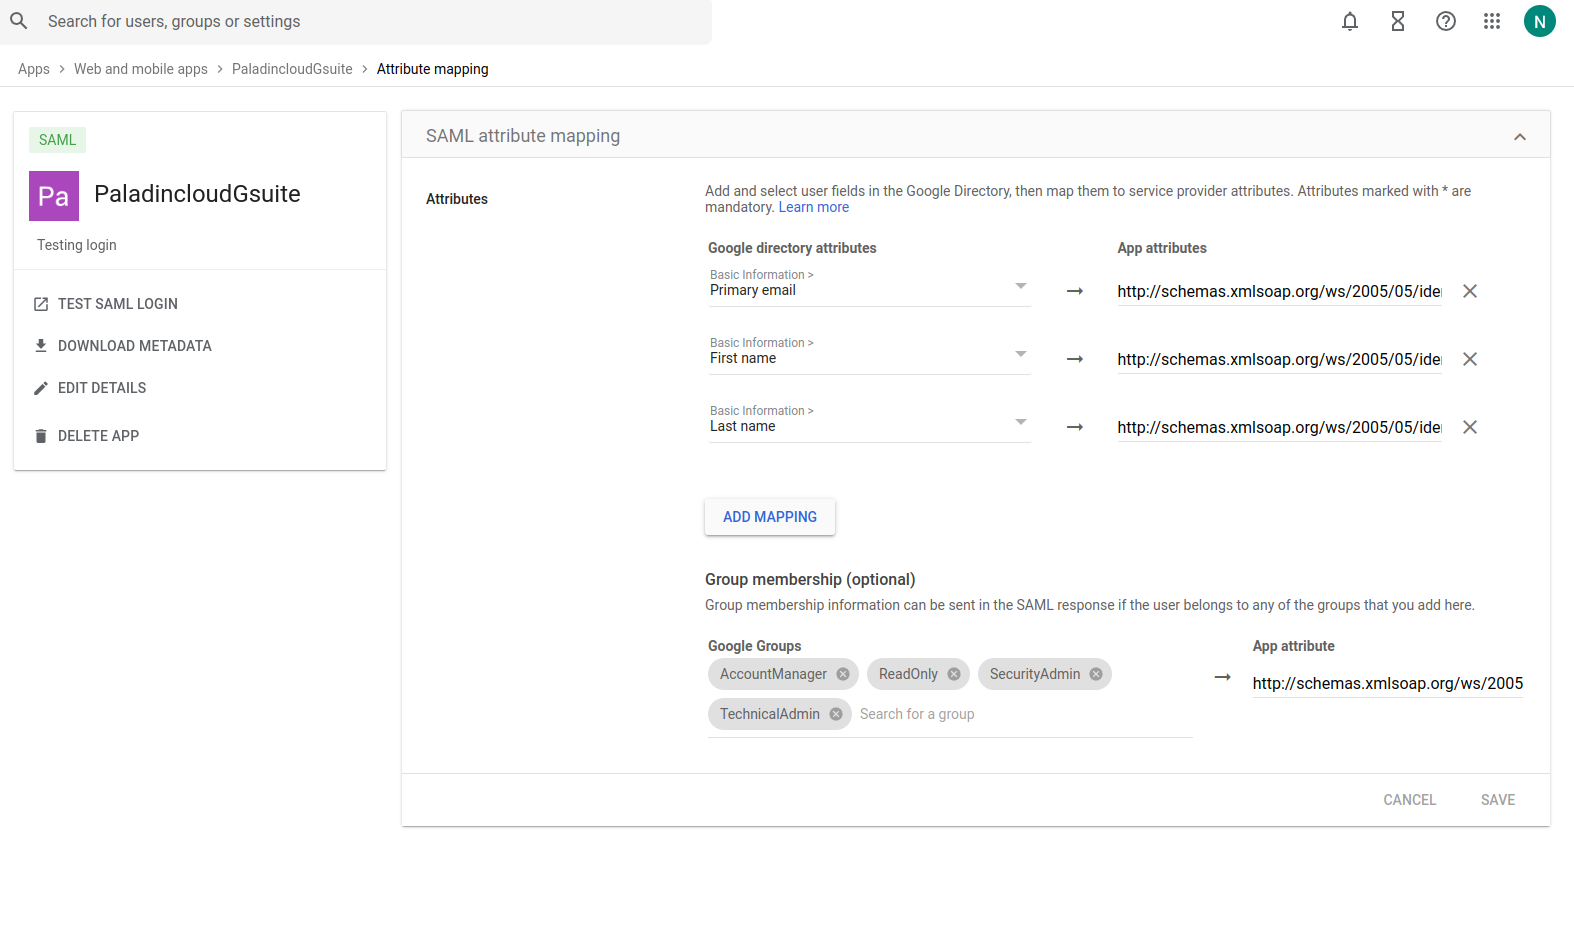
Task: Click EDIT DETAILS
Action: [x=90, y=388]
